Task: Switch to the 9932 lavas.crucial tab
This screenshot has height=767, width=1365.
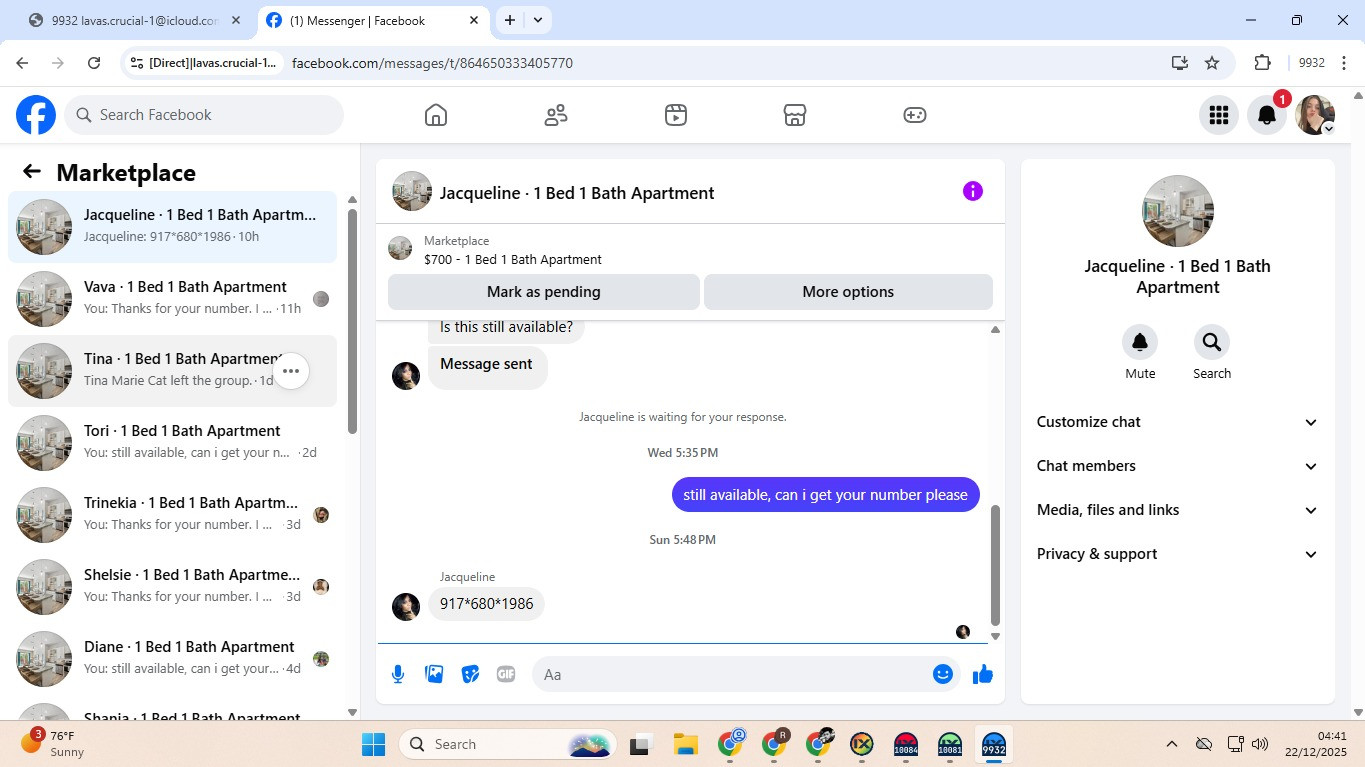Action: (x=135, y=20)
